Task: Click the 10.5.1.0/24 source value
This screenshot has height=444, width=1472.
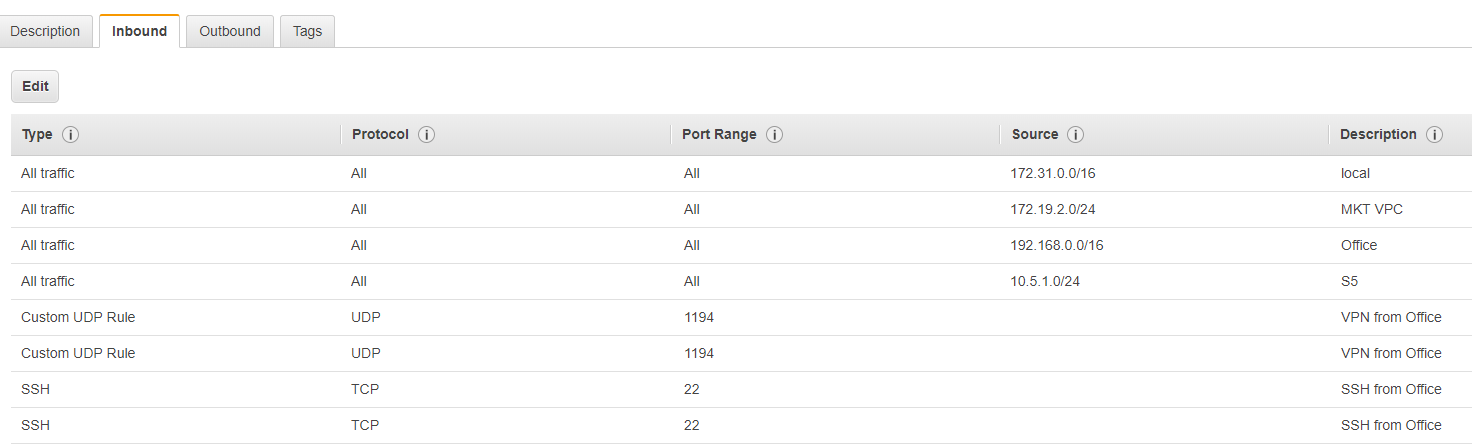Action: [1045, 281]
